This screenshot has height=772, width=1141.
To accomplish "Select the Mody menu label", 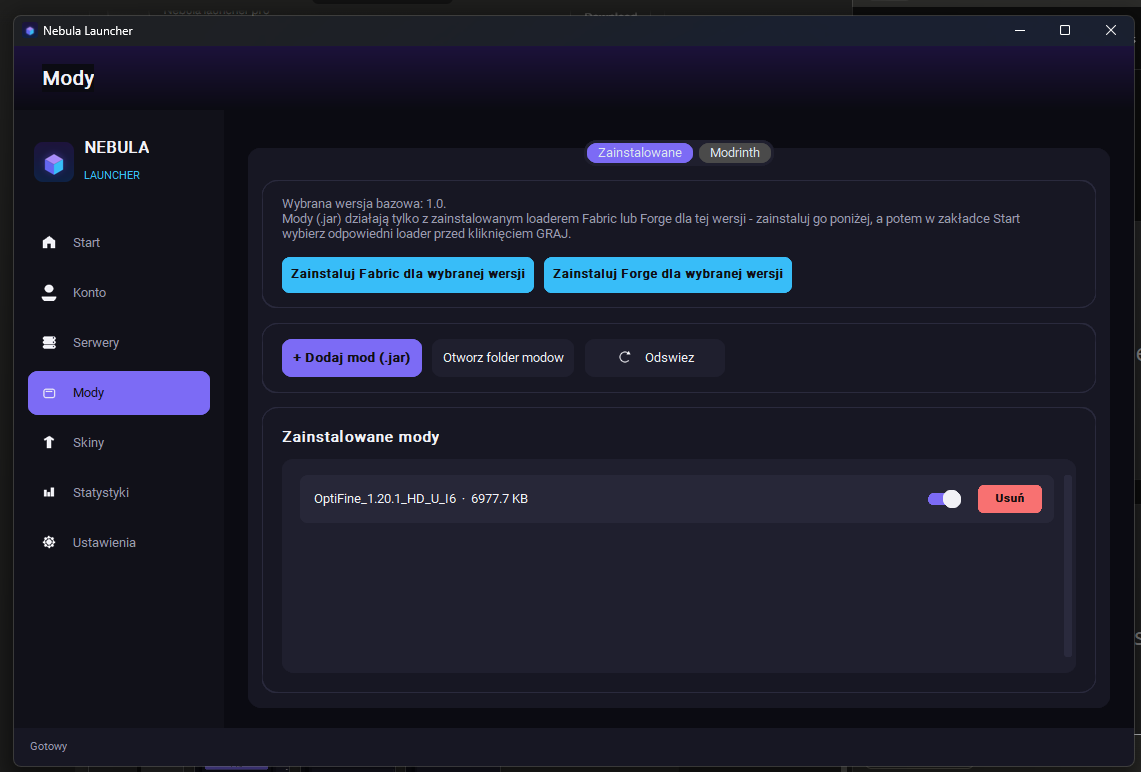I will tap(89, 393).
